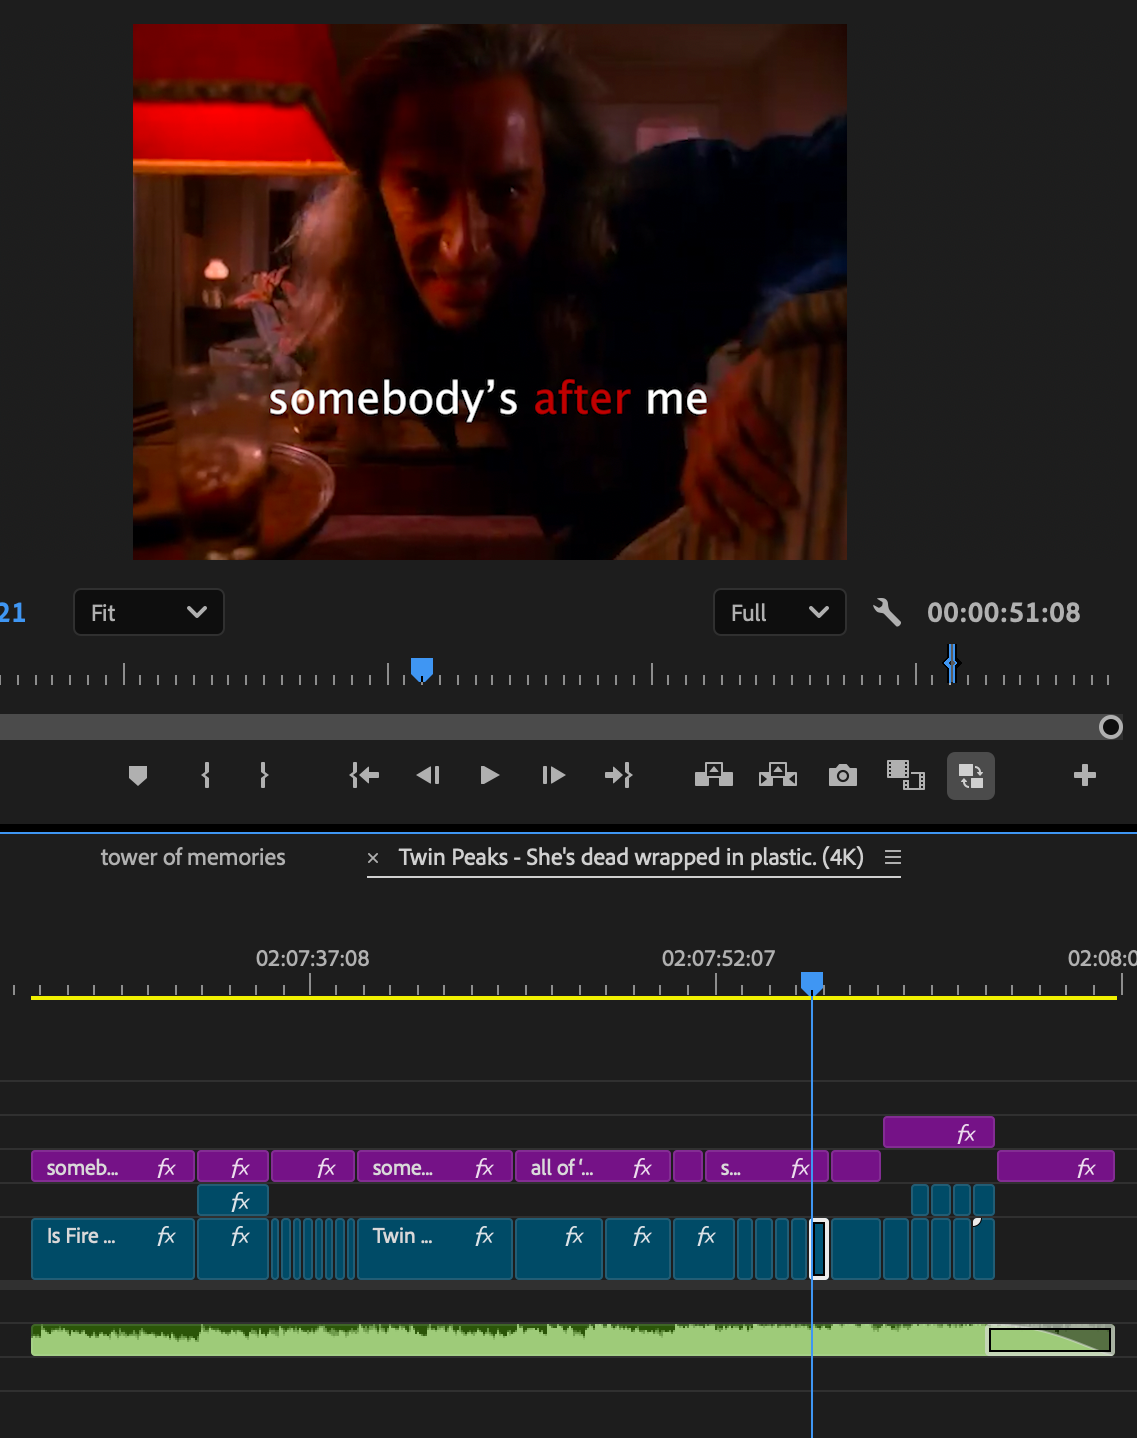Select marker on monitor time ruler

(951, 663)
